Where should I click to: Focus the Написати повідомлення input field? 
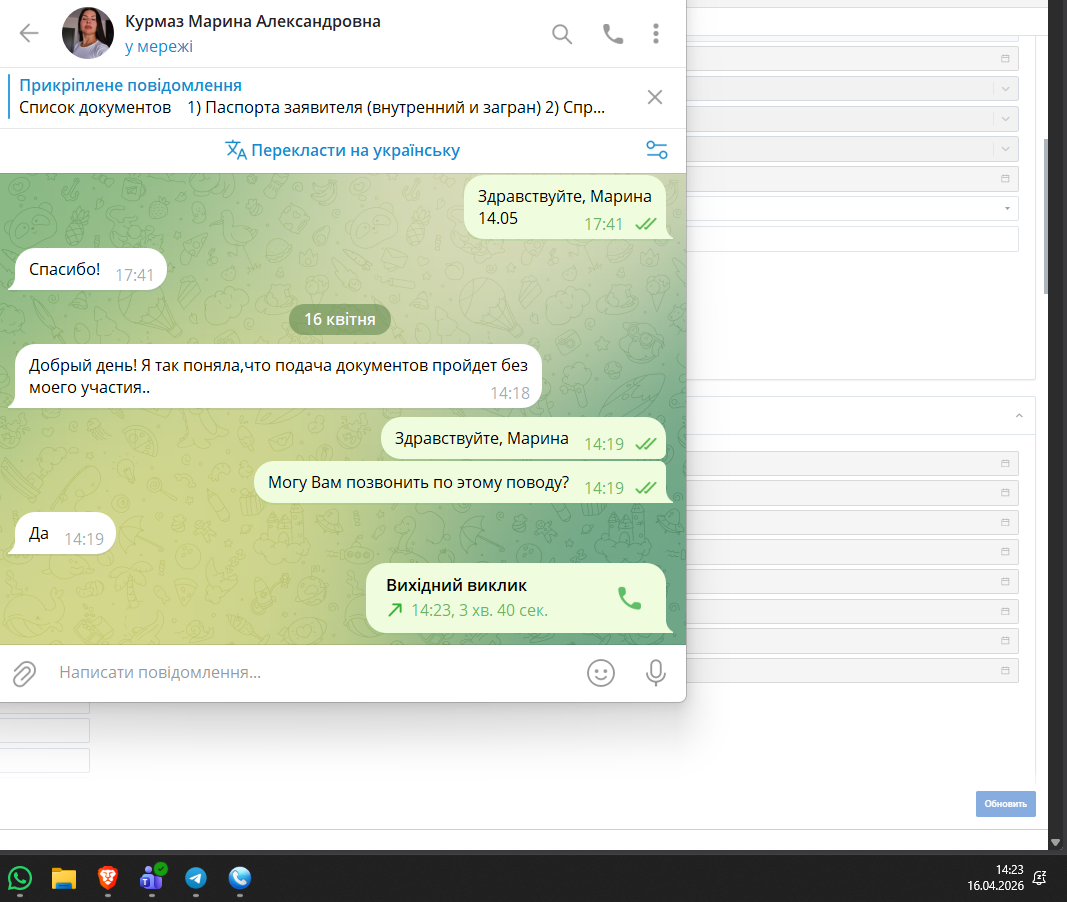coord(313,673)
